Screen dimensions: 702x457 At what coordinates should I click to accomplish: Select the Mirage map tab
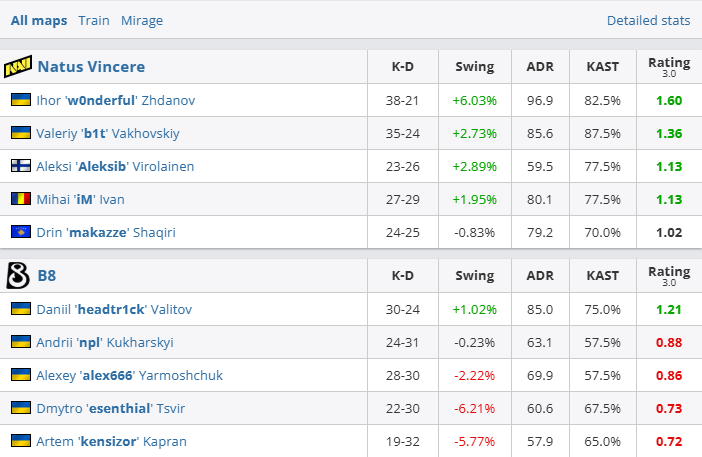[142, 20]
